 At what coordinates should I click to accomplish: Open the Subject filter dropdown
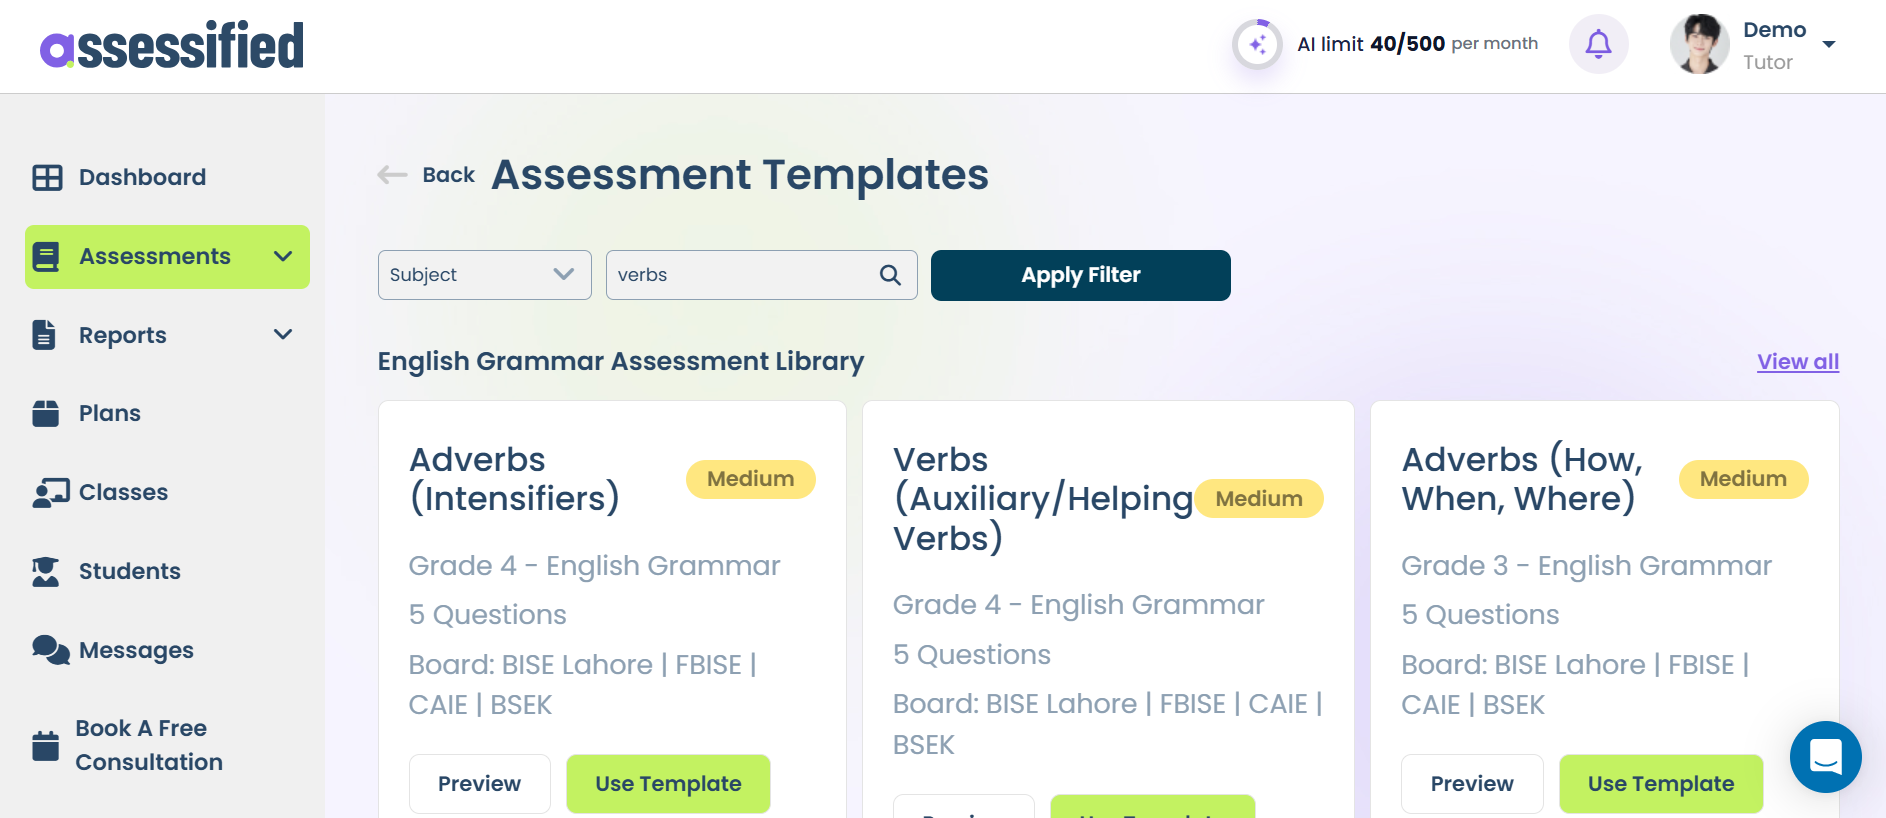click(x=484, y=275)
